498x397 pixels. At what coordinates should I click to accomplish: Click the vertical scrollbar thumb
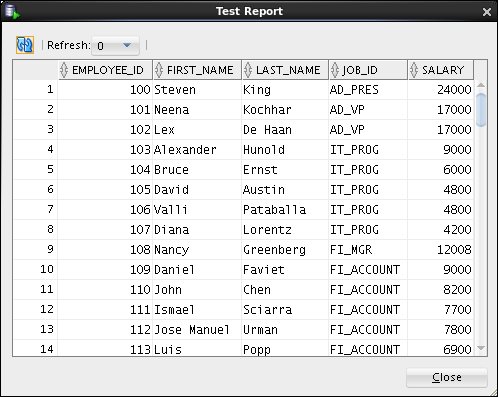click(x=481, y=110)
